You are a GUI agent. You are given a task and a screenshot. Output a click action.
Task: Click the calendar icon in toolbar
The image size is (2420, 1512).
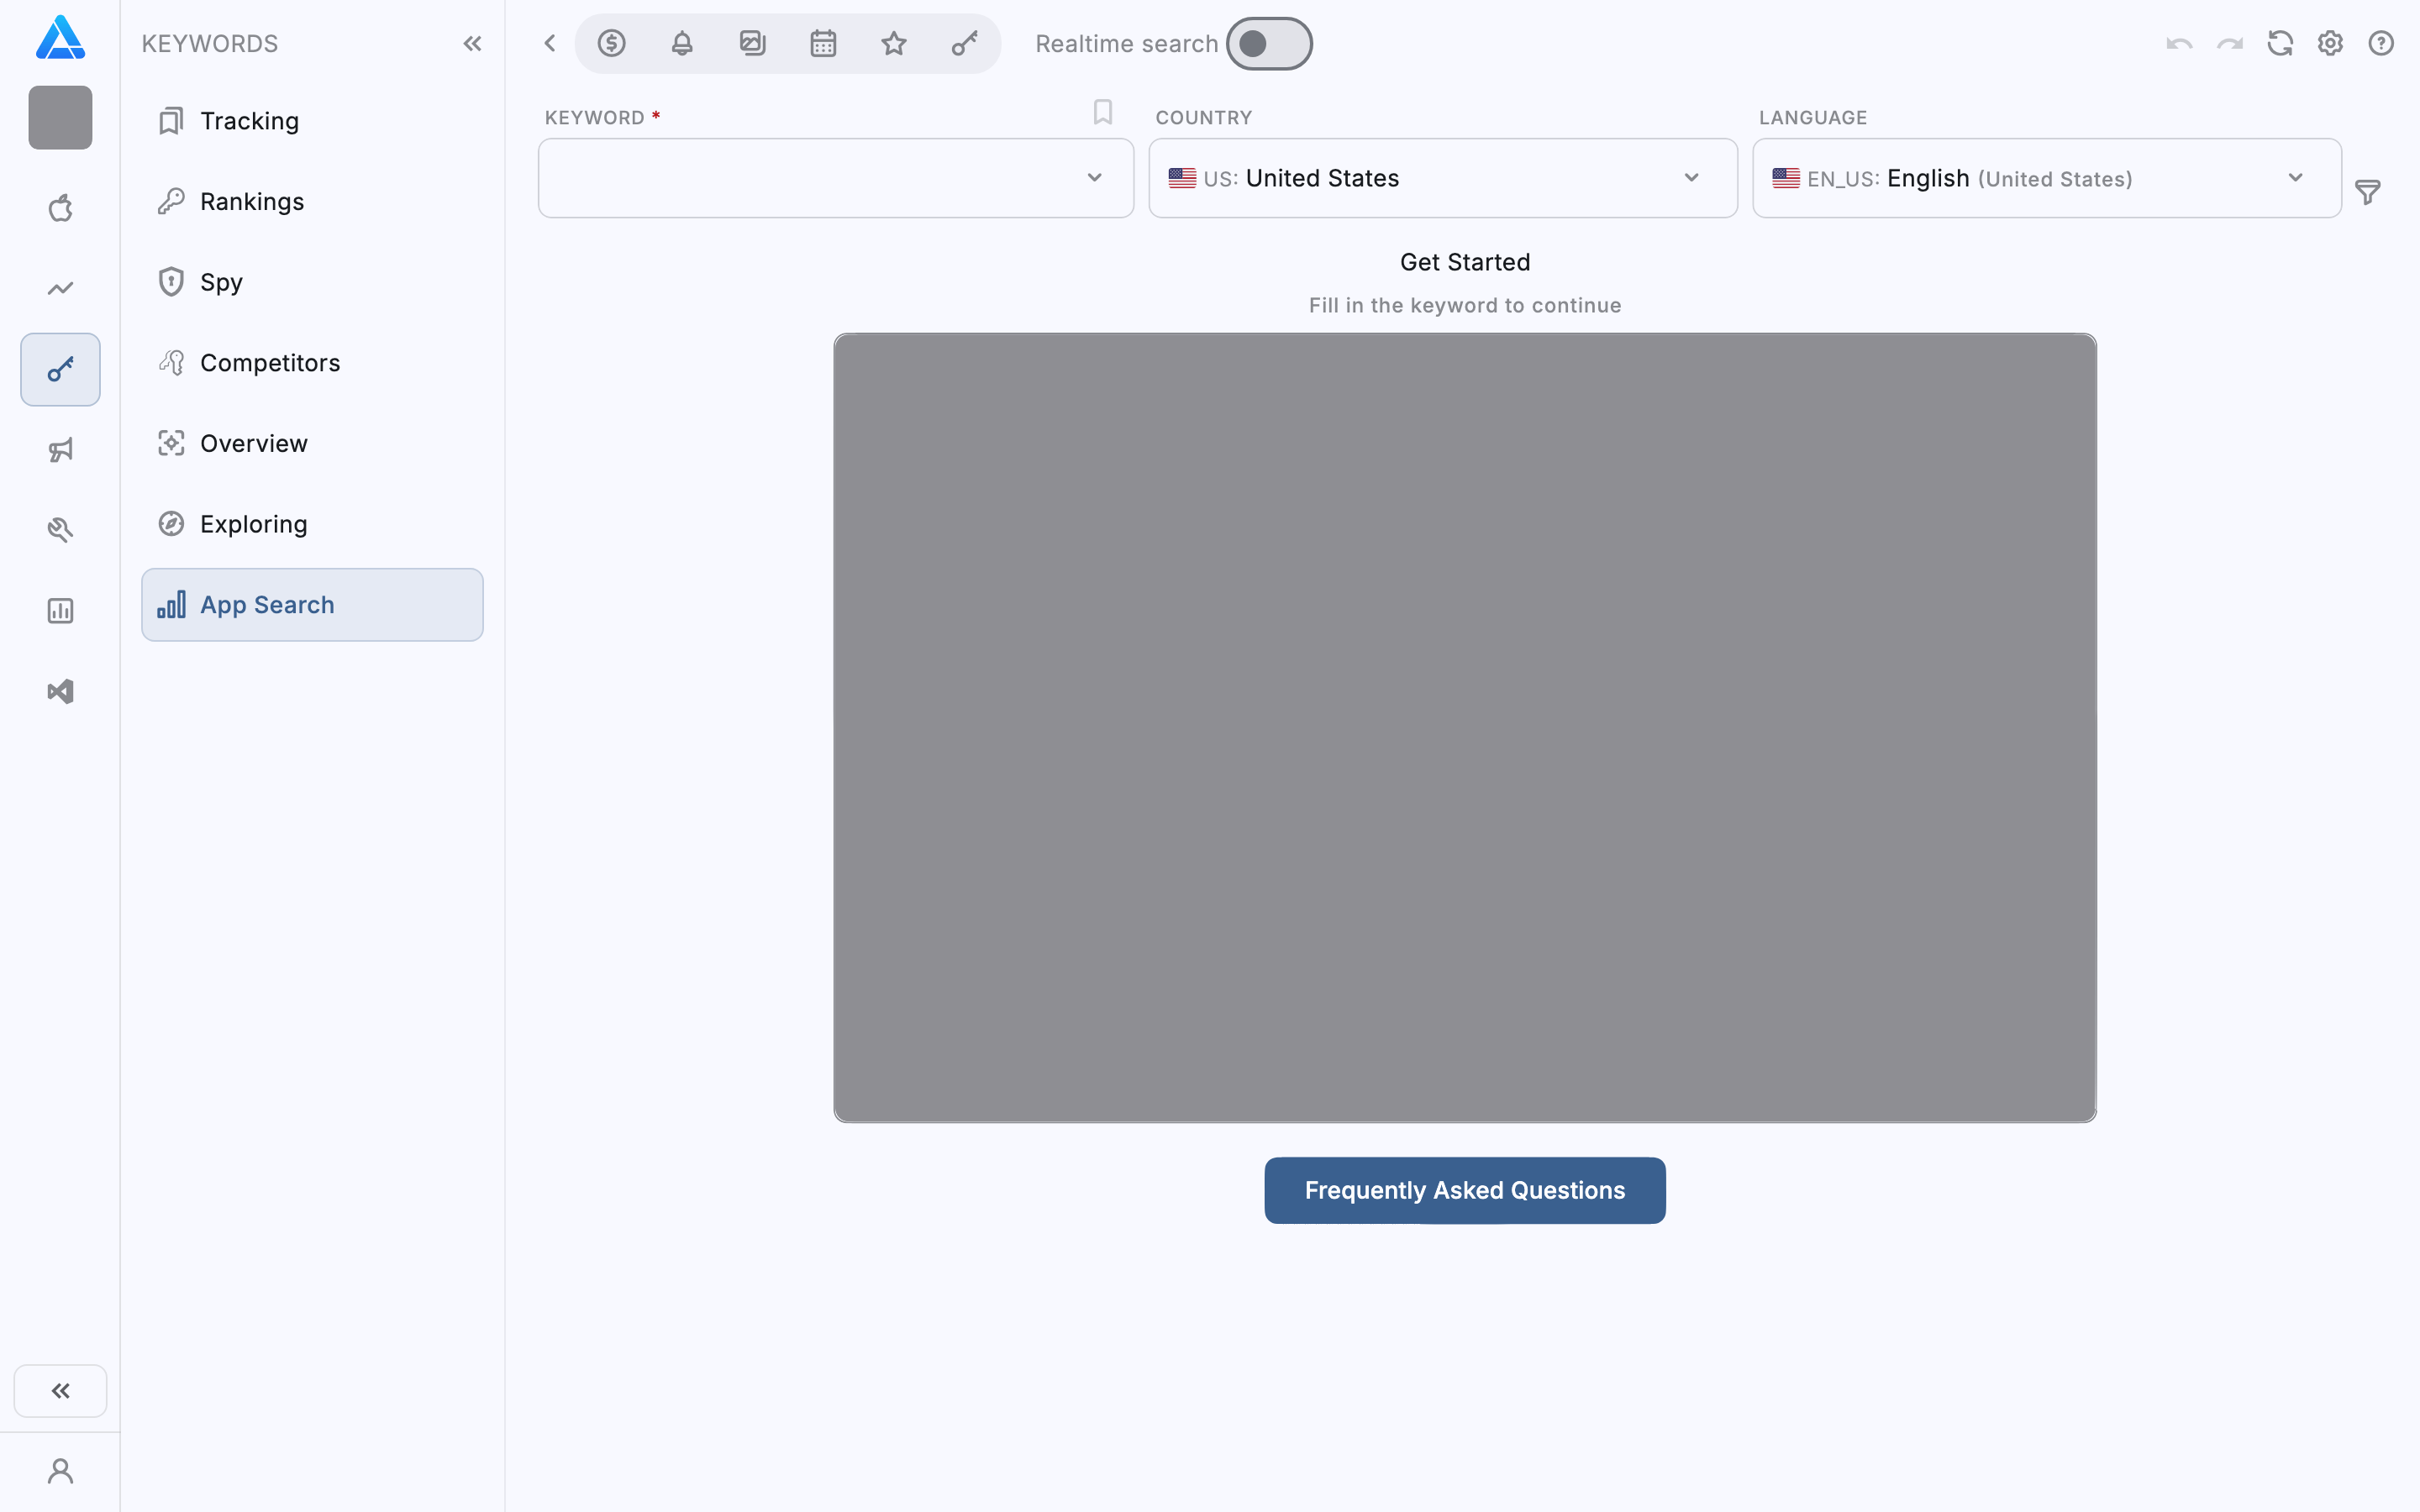coord(823,43)
